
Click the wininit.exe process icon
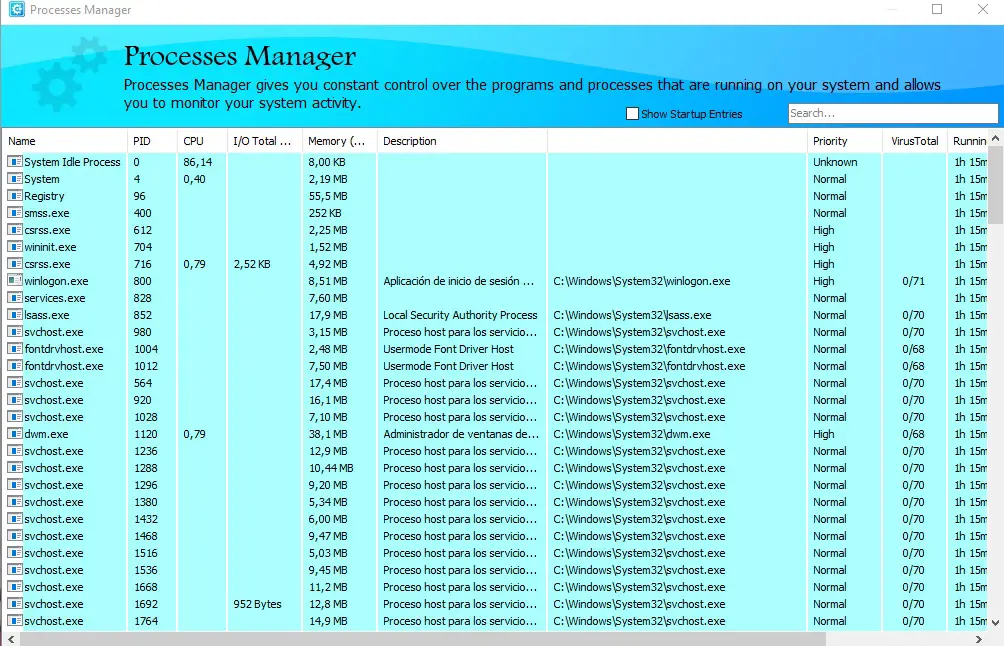(15, 246)
